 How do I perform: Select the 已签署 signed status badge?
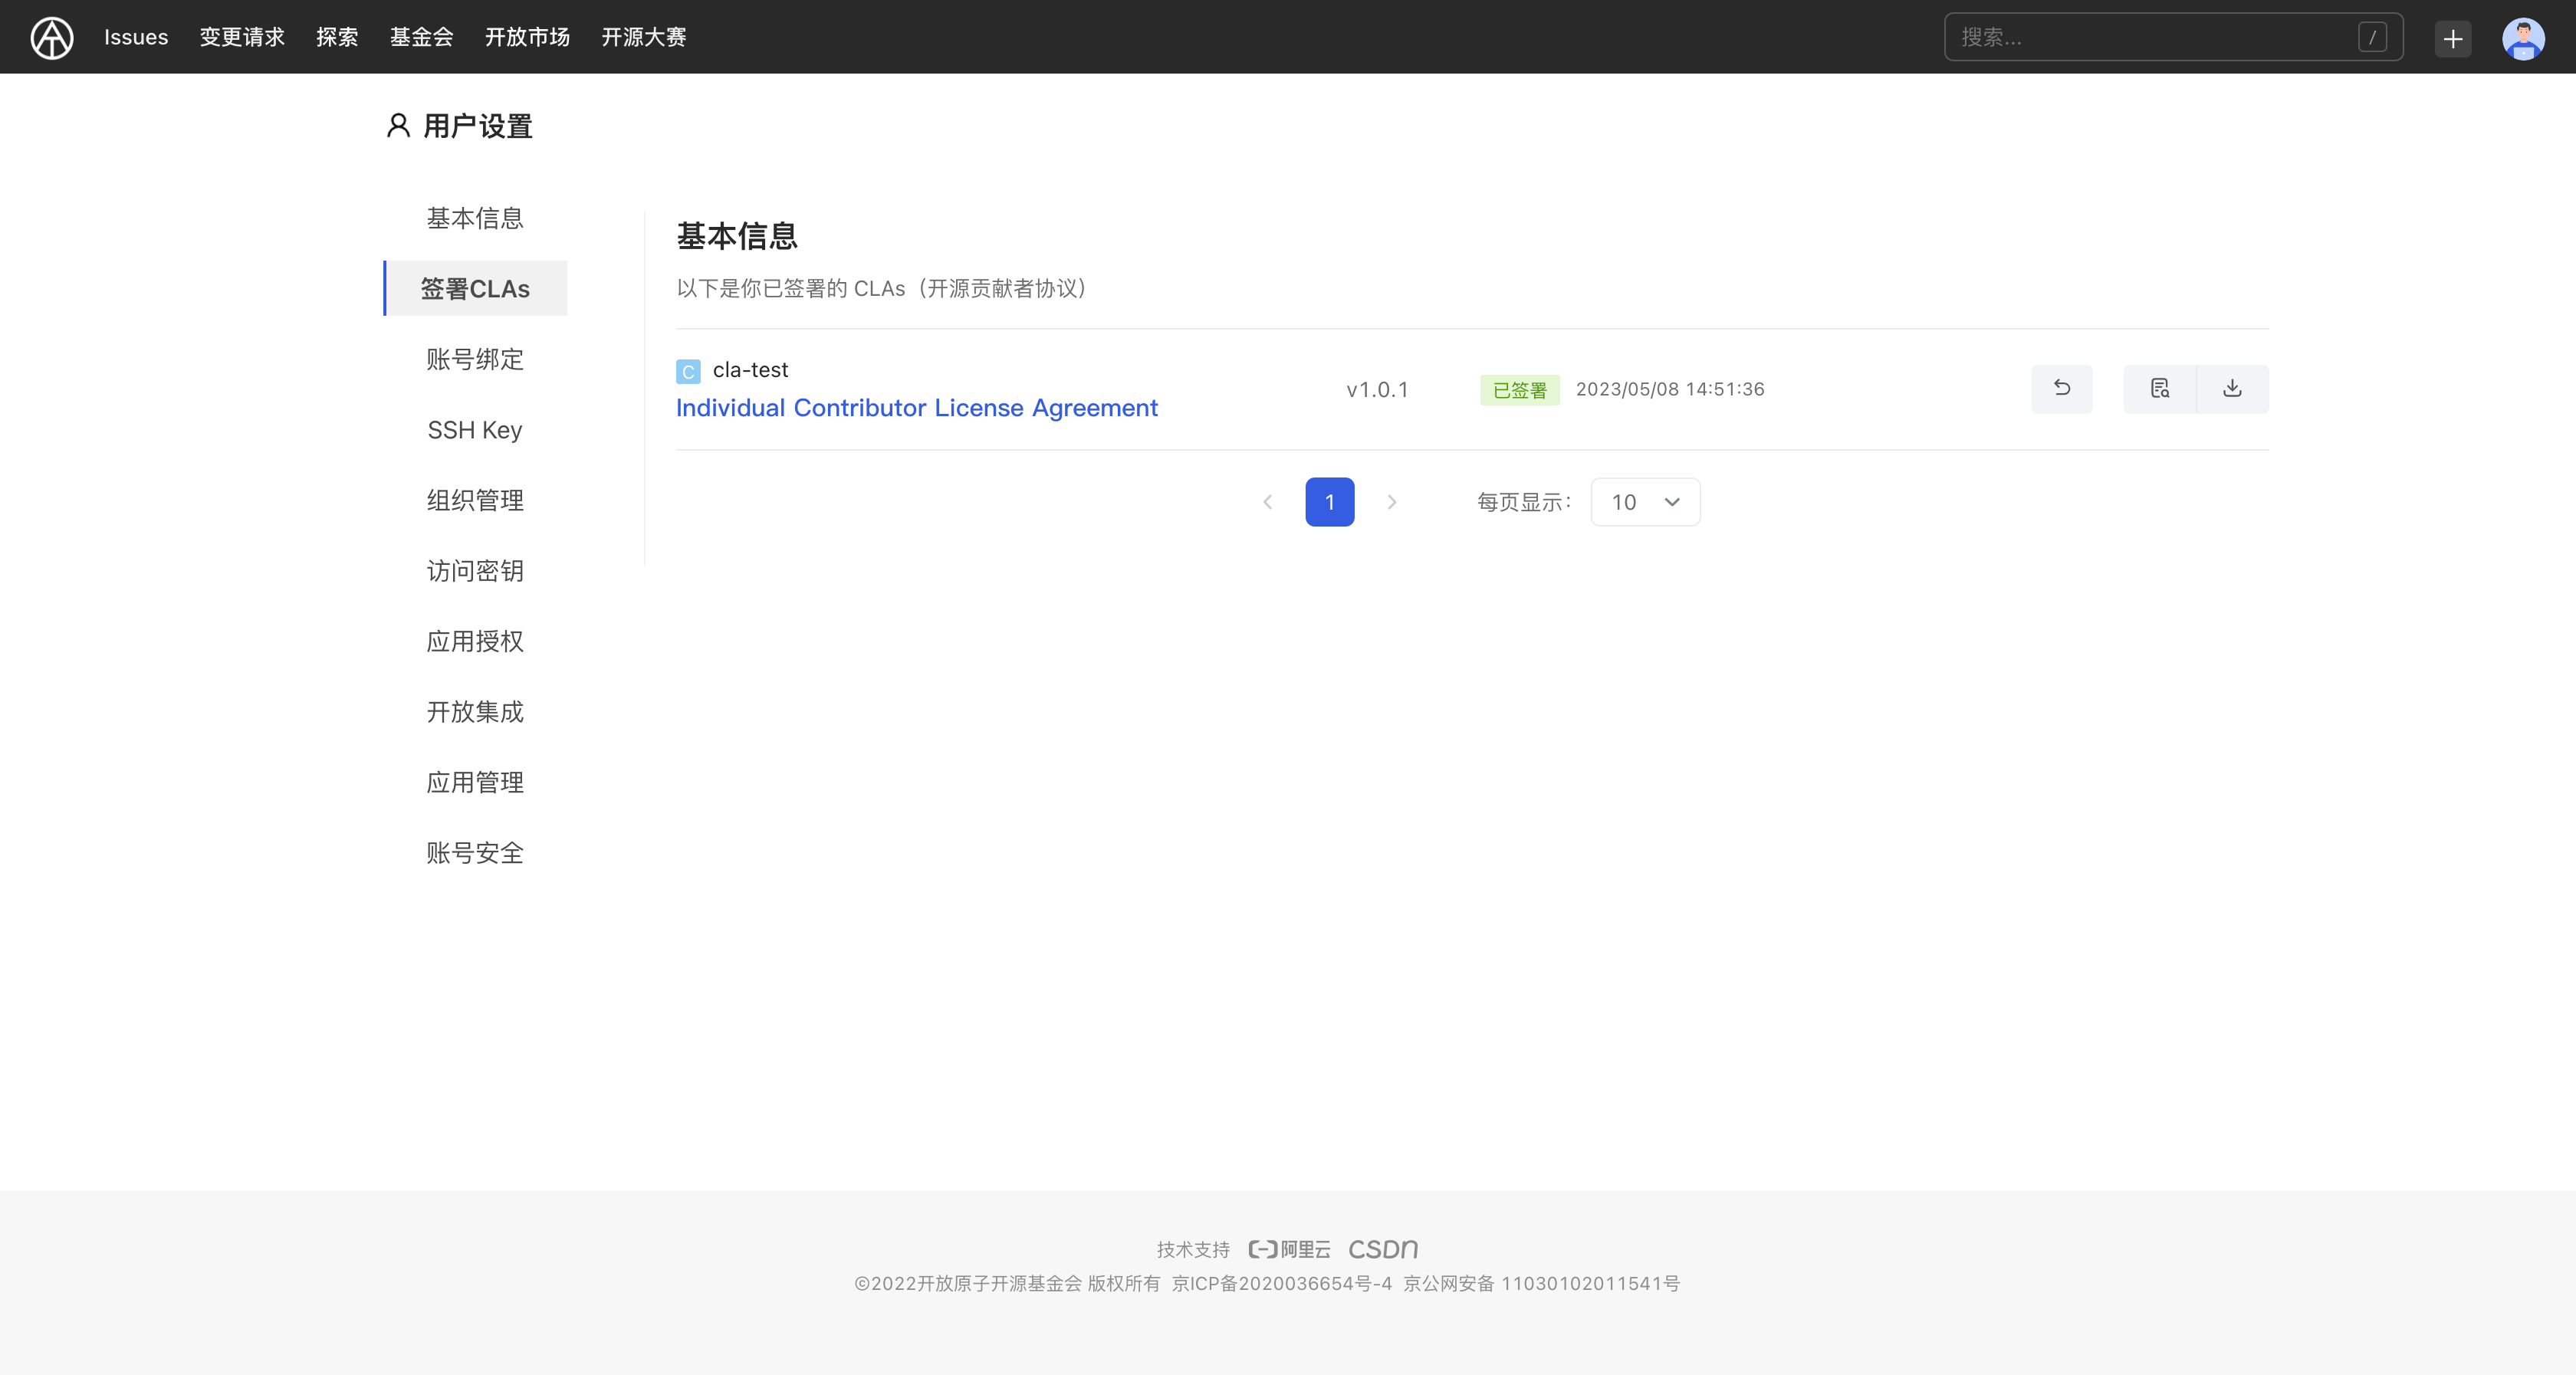pos(1518,389)
